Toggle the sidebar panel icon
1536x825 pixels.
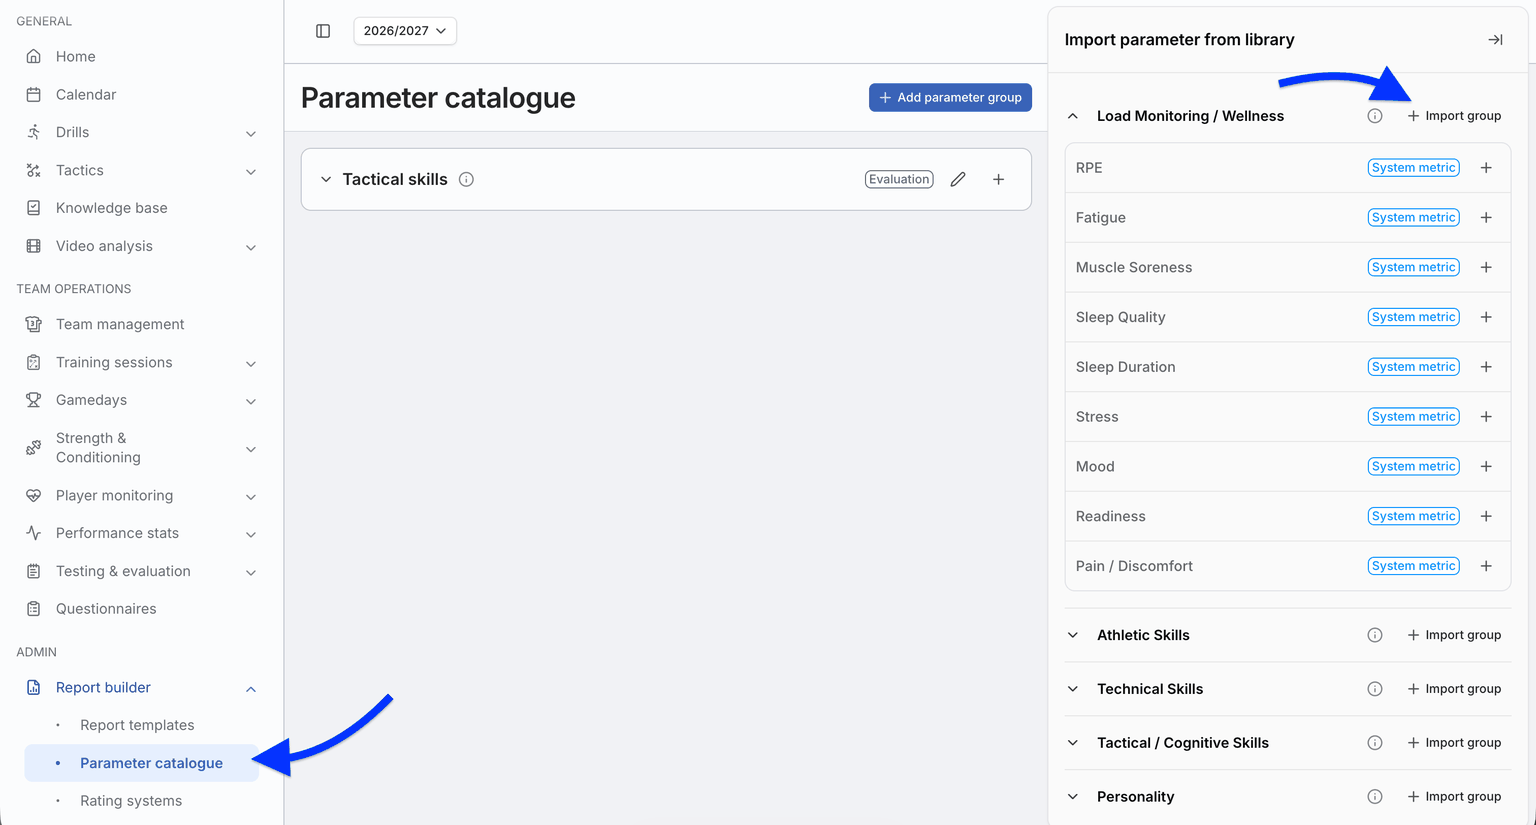(x=323, y=31)
